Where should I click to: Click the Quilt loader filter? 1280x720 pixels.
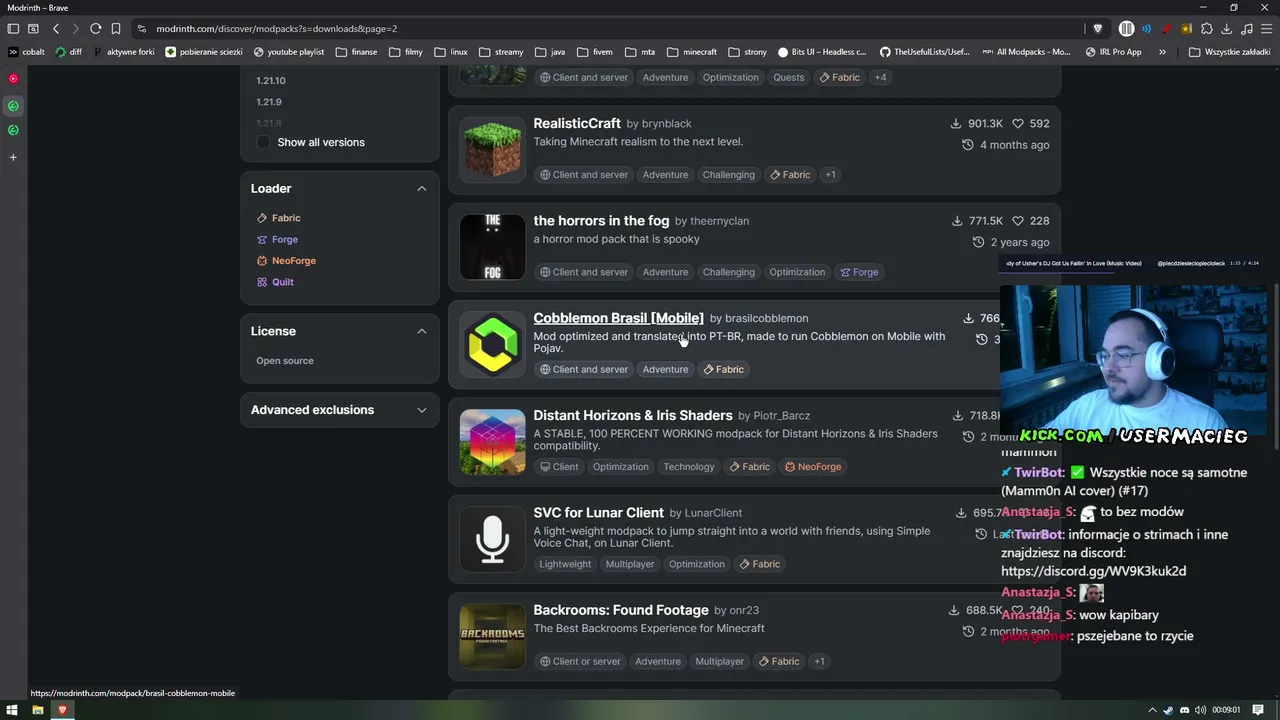click(274, 282)
